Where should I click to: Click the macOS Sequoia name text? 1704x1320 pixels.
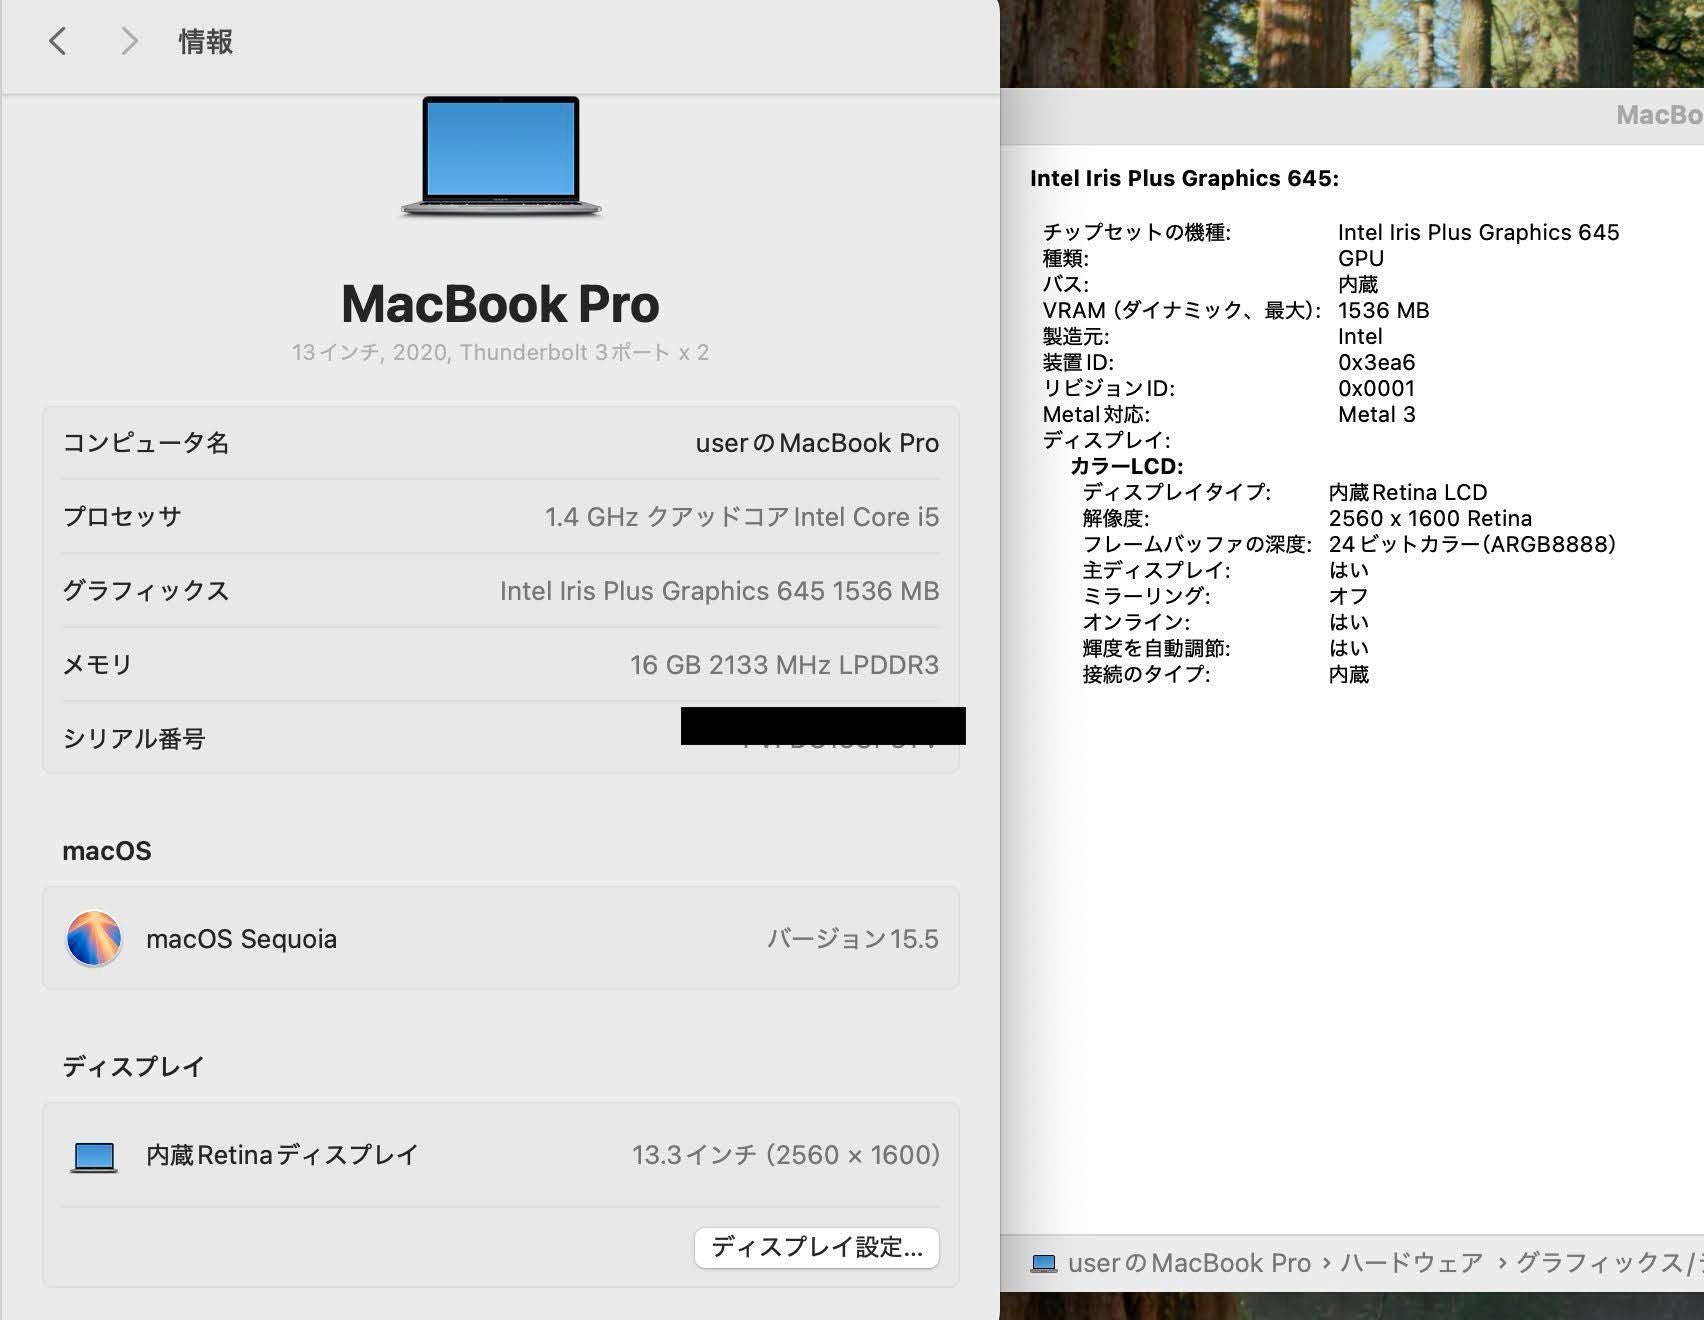241,939
